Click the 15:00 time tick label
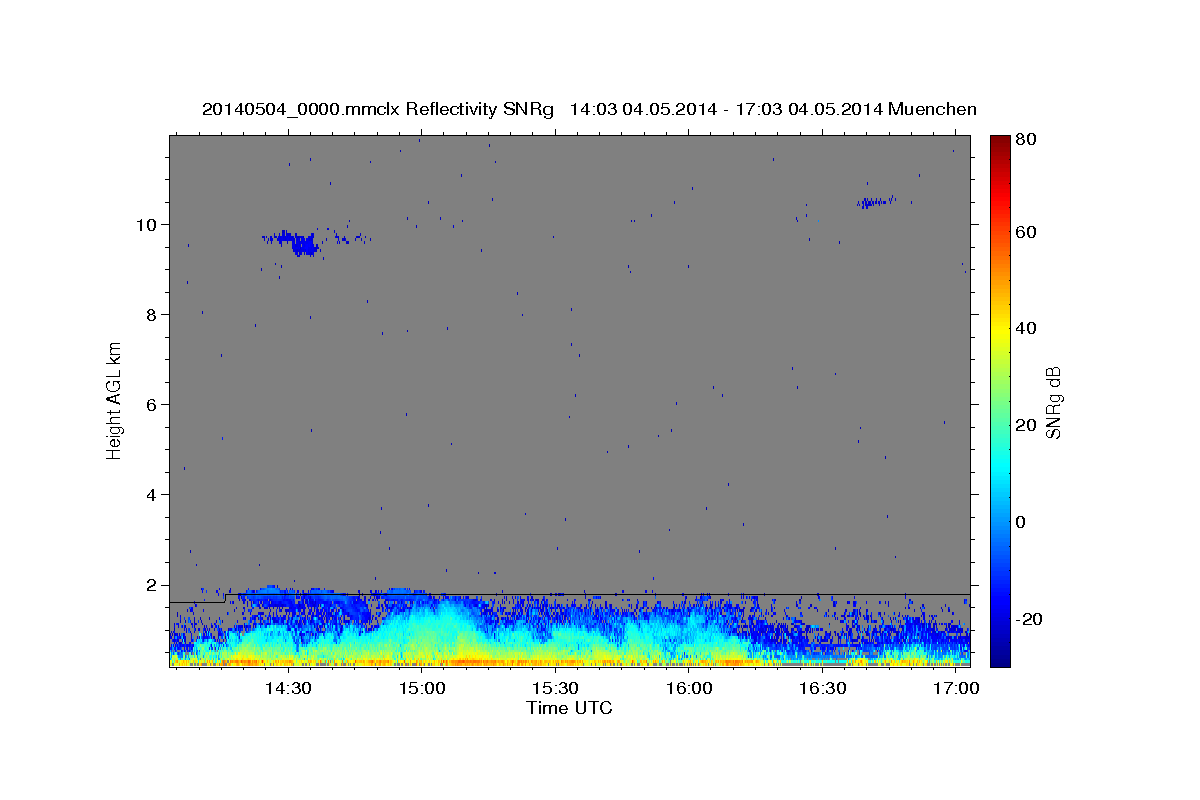Viewport: 1200px width, 800px height. [x=422, y=689]
